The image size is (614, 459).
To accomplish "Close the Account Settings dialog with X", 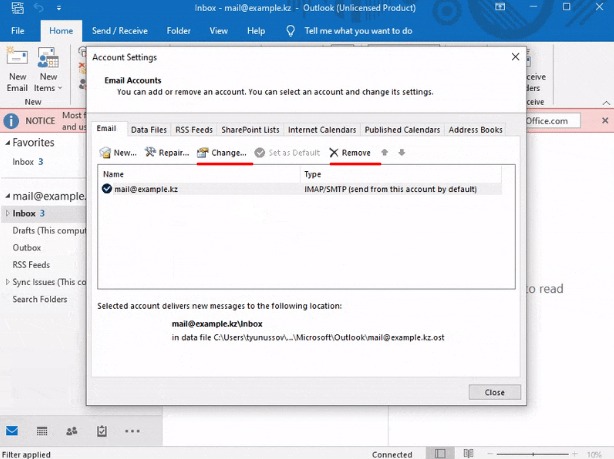I will (x=515, y=57).
